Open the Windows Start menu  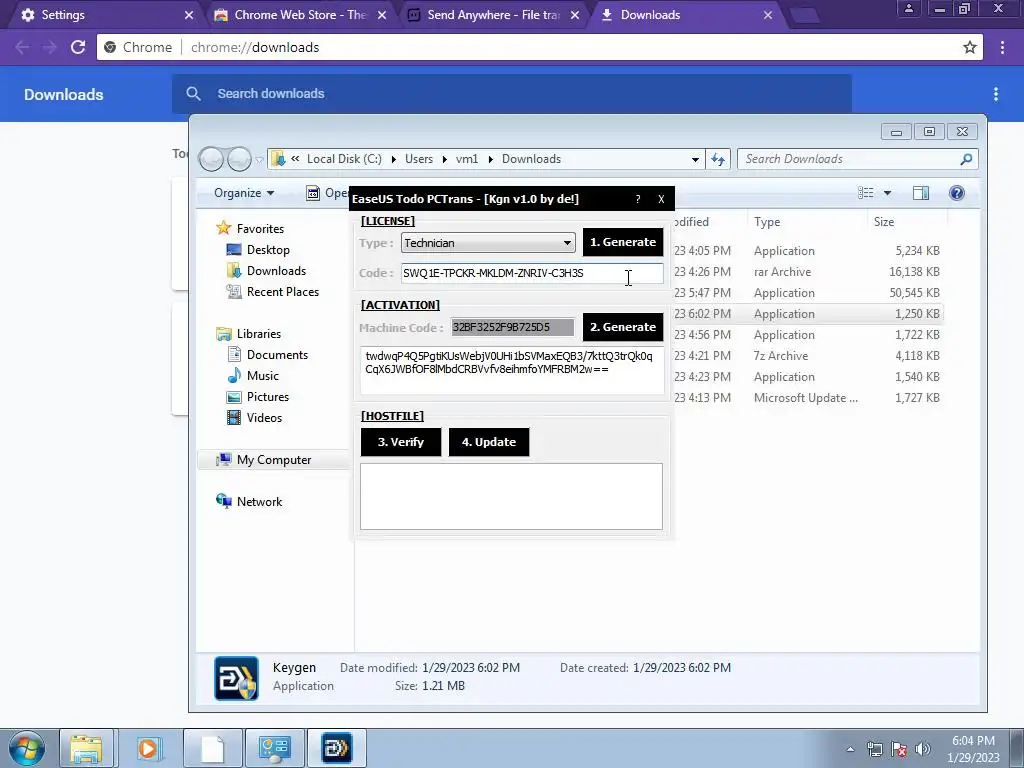pyautogui.click(x=27, y=748)
